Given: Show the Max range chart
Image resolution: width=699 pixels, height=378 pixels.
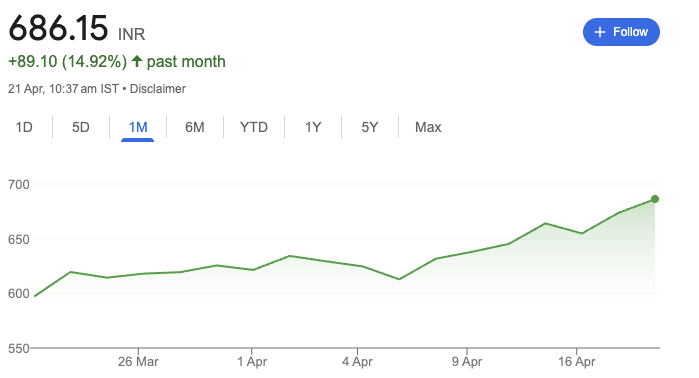Looking at the screenshot, I should pyautogui.click(x=428, y=127).
